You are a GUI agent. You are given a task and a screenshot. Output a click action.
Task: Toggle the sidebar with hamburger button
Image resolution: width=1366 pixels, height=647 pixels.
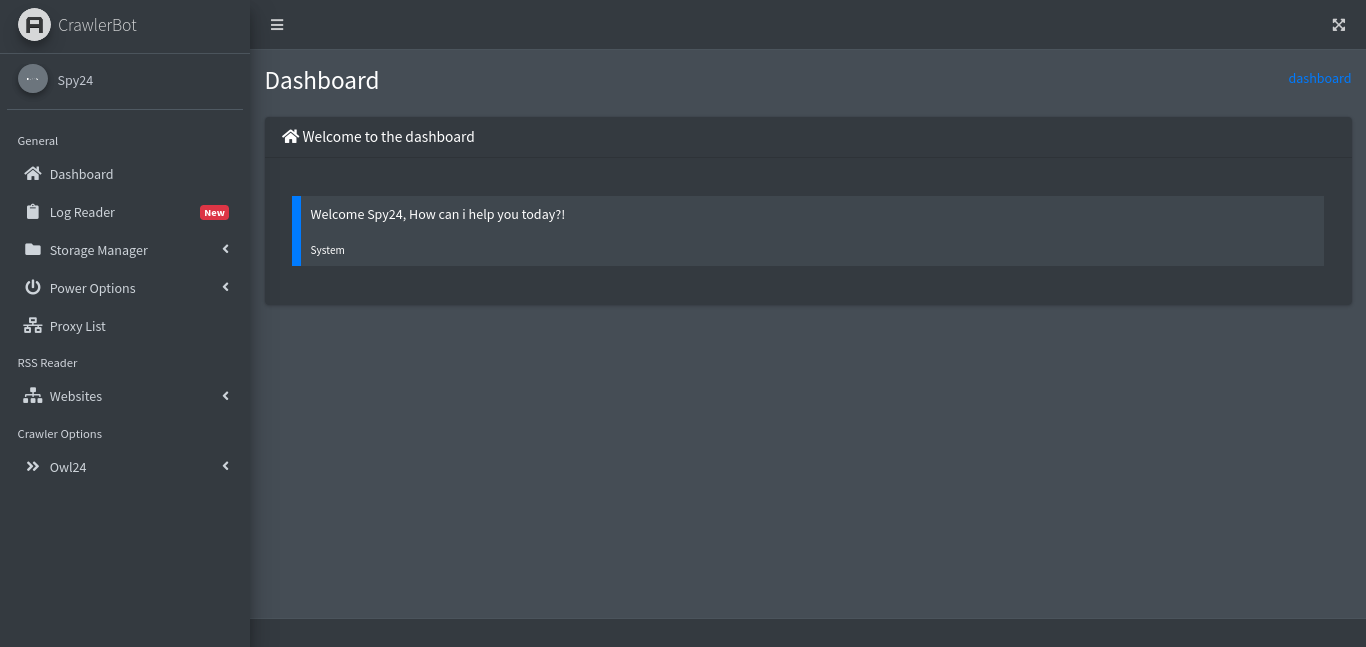click(x=277, y=25)
